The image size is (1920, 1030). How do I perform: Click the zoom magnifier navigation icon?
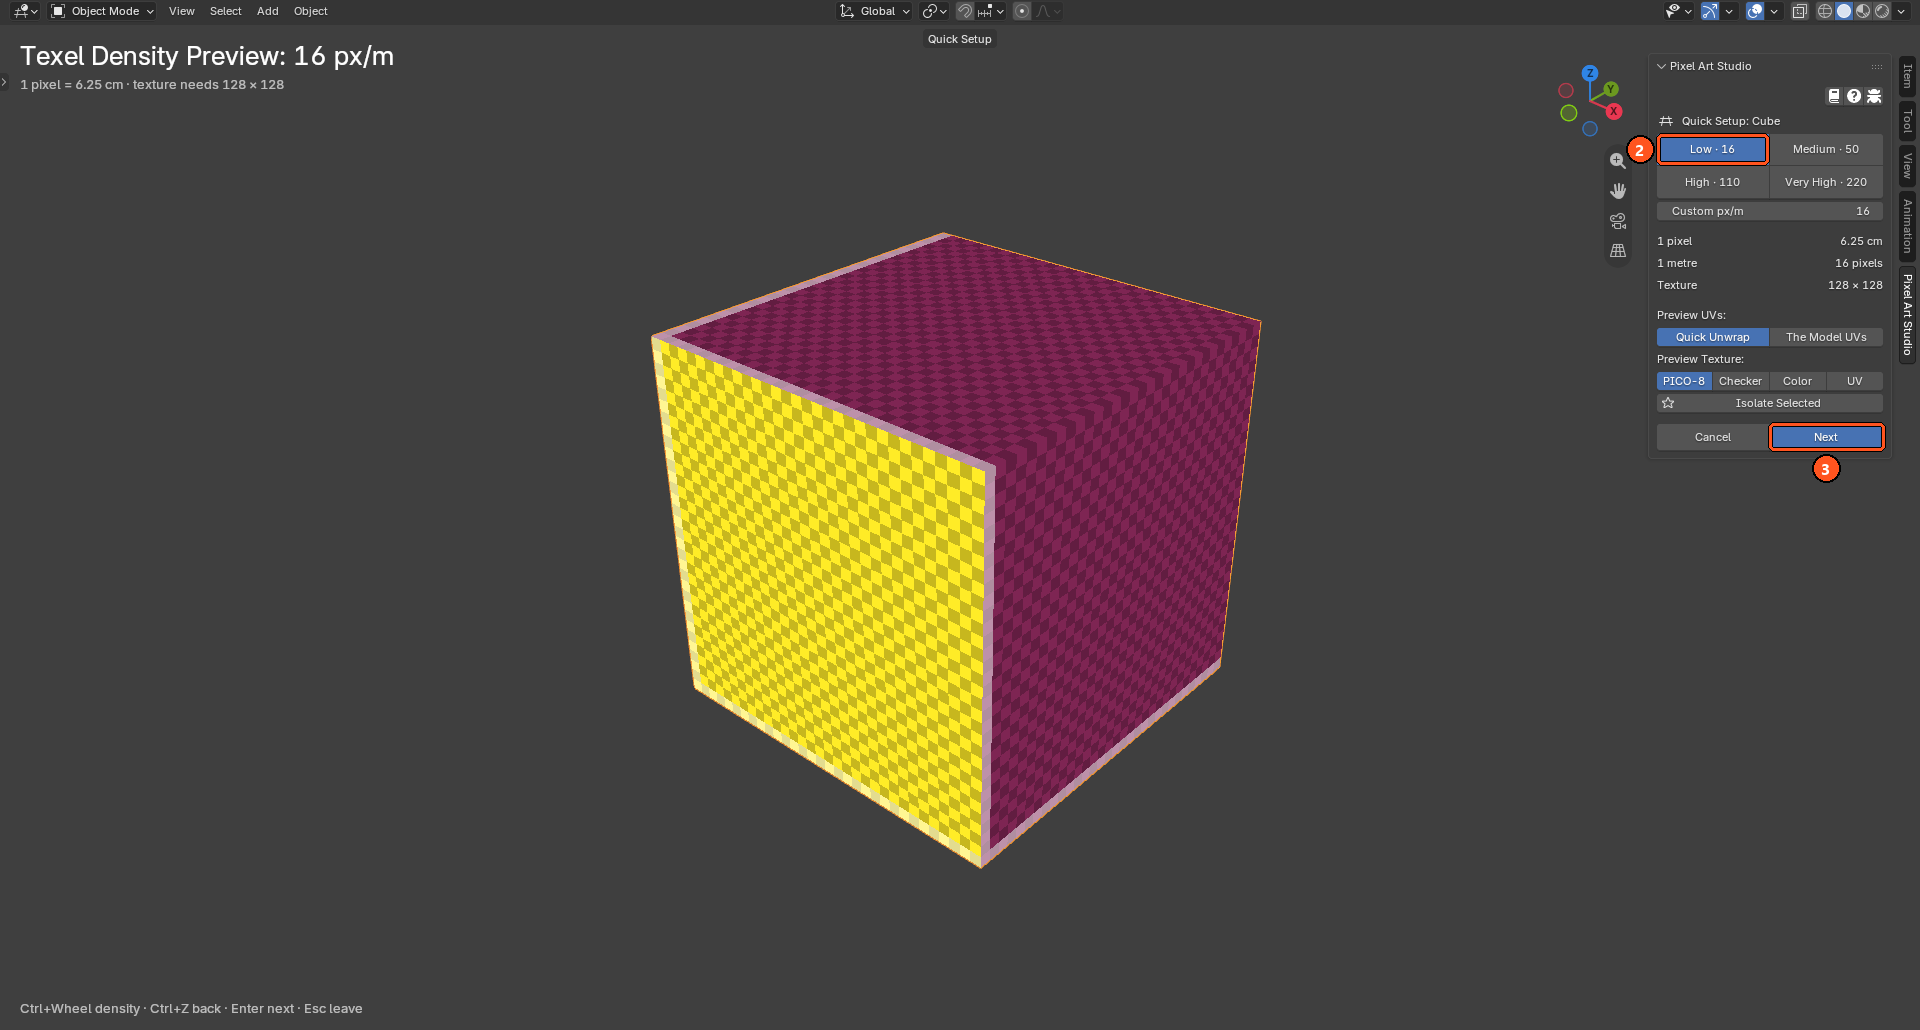pos(1618,161)
